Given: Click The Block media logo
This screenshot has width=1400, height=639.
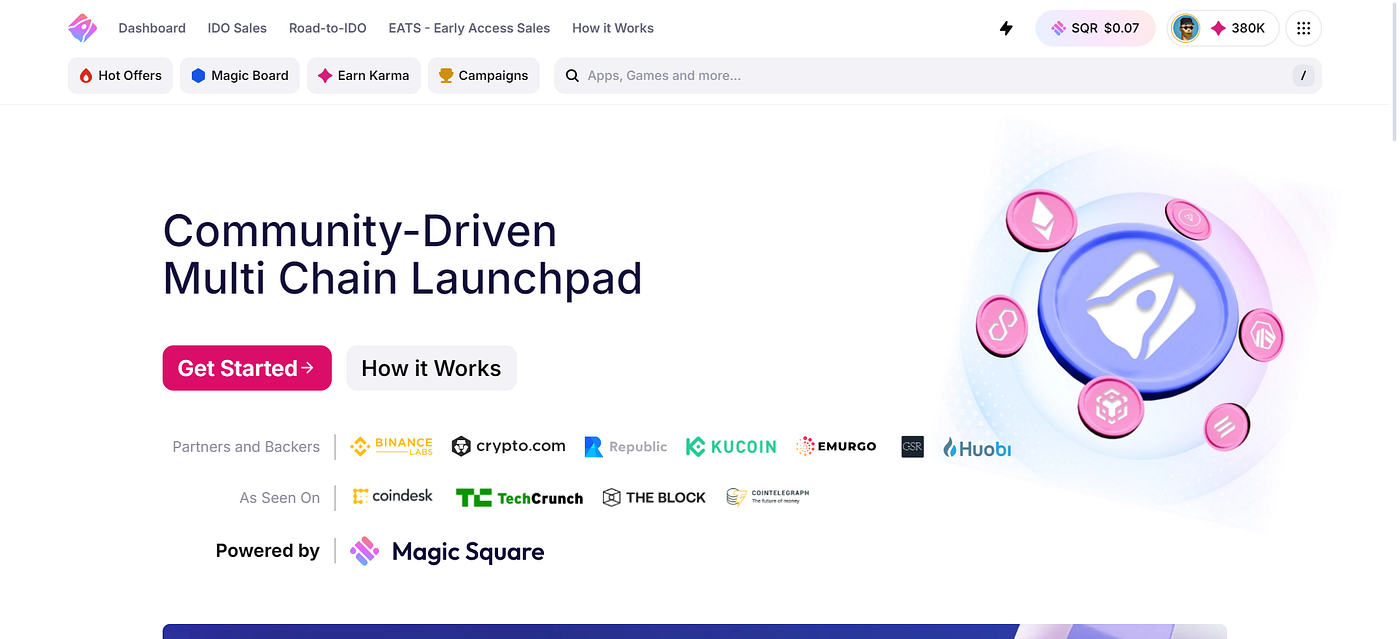Looking at the screenshot, I should pos(654,497).
